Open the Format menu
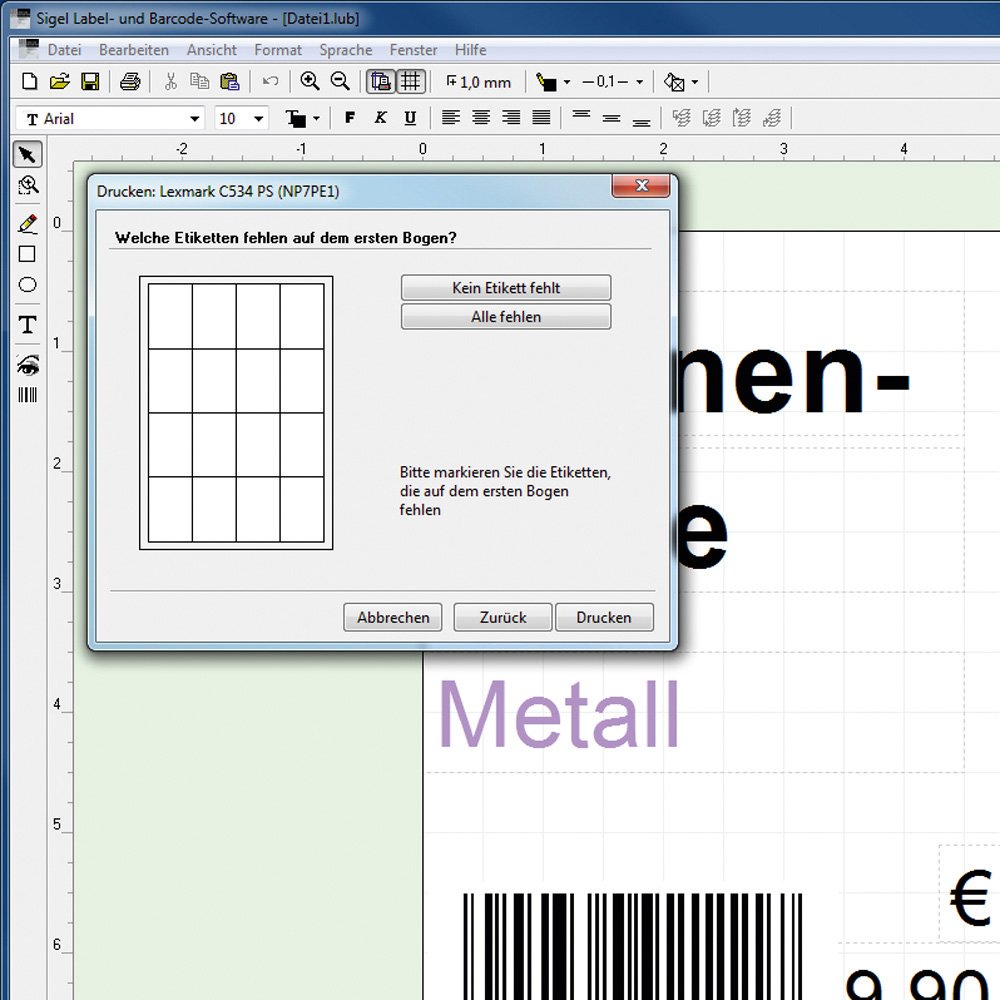The height and width of the screenshot is (1000, 1000). click(x=277, y=50)
